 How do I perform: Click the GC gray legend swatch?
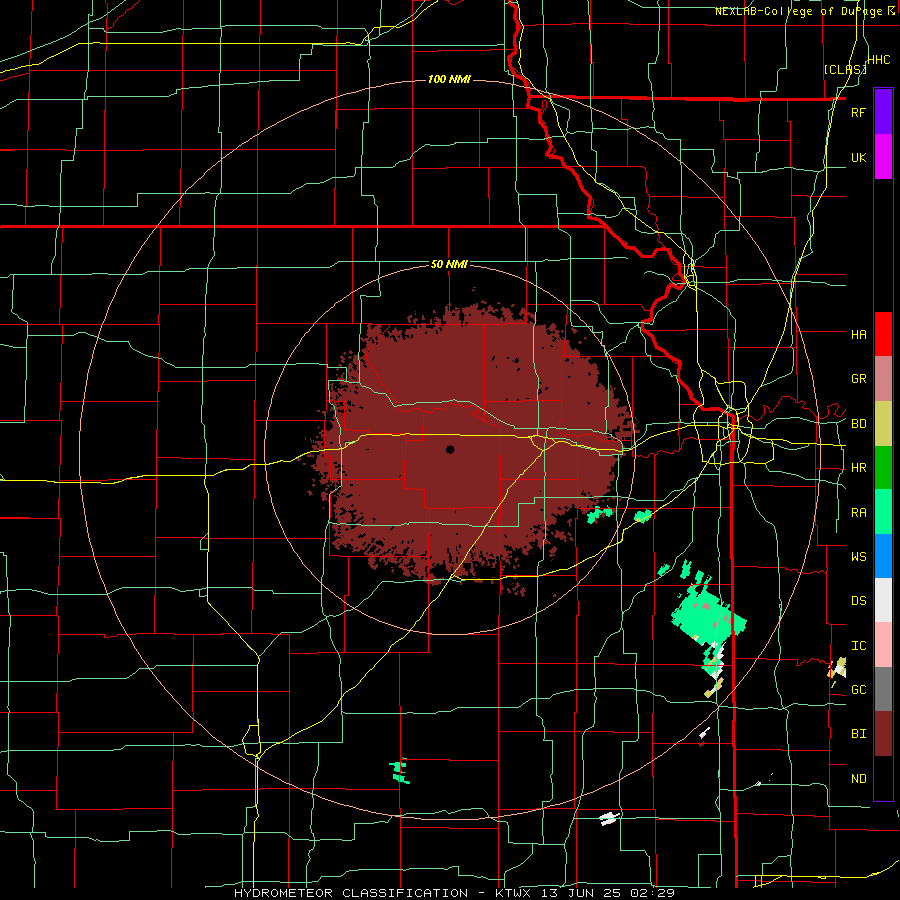883,689
